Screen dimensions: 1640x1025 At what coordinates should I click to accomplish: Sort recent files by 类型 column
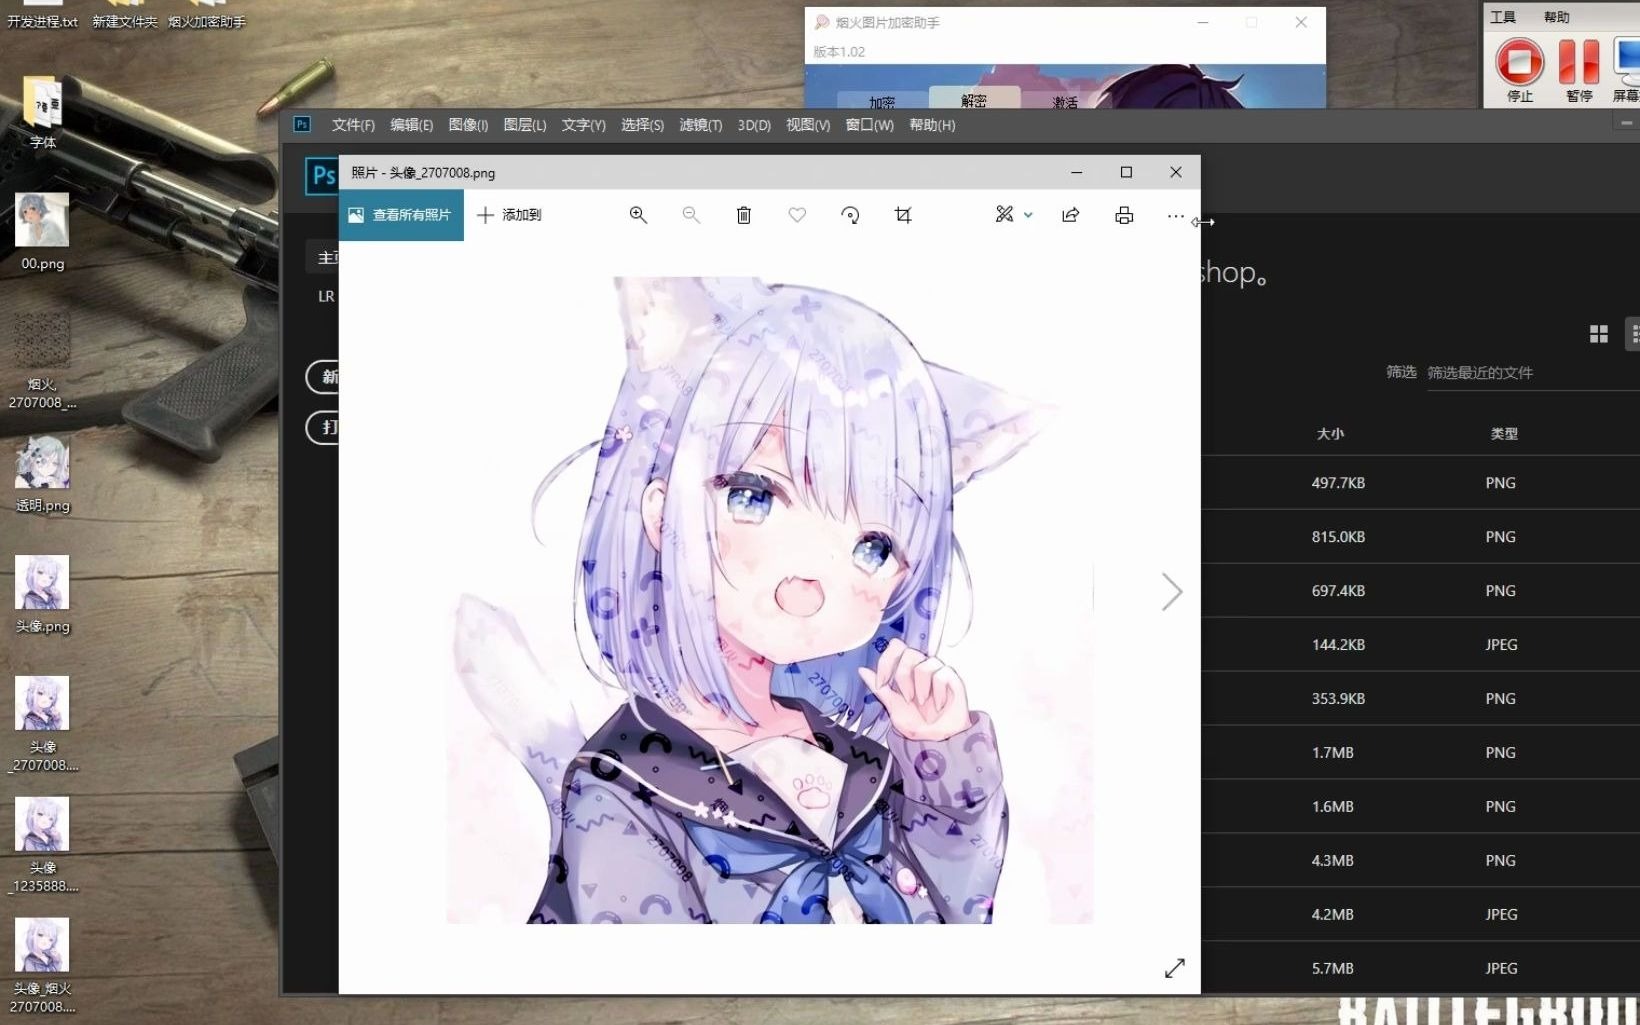click(x=1503, y=434)
